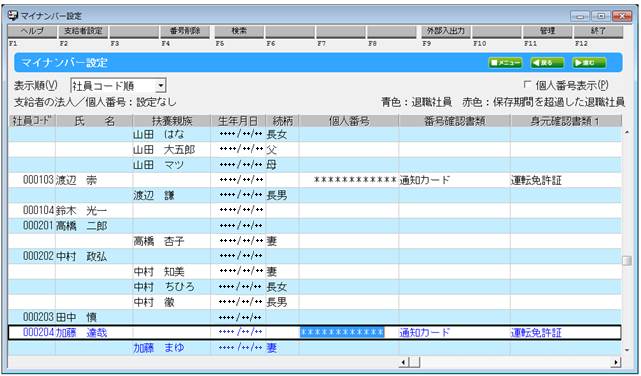The image size is (641, 376).
Task: Click the マイナンバー設定 window title bar icon
Action: 13,16
